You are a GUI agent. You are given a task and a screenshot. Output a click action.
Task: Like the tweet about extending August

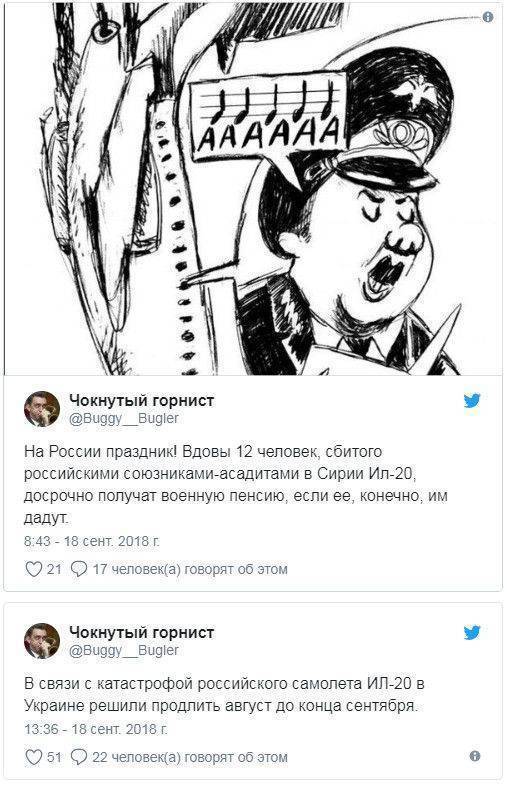pyautogui.click(x=33, y=757)
